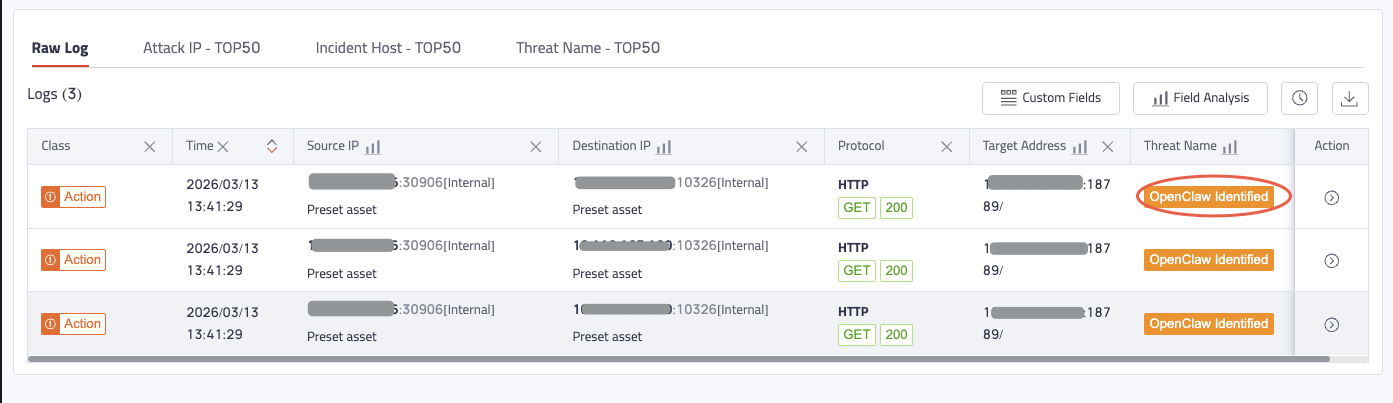Click the Field Analysis button
Viewport: 1393px width, 403px height.
1200,98
